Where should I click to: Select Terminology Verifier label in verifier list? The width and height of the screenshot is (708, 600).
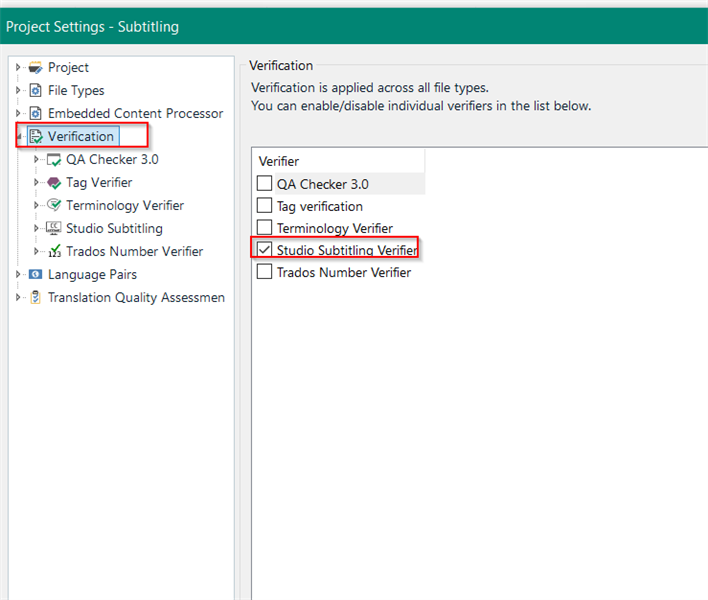335,228
